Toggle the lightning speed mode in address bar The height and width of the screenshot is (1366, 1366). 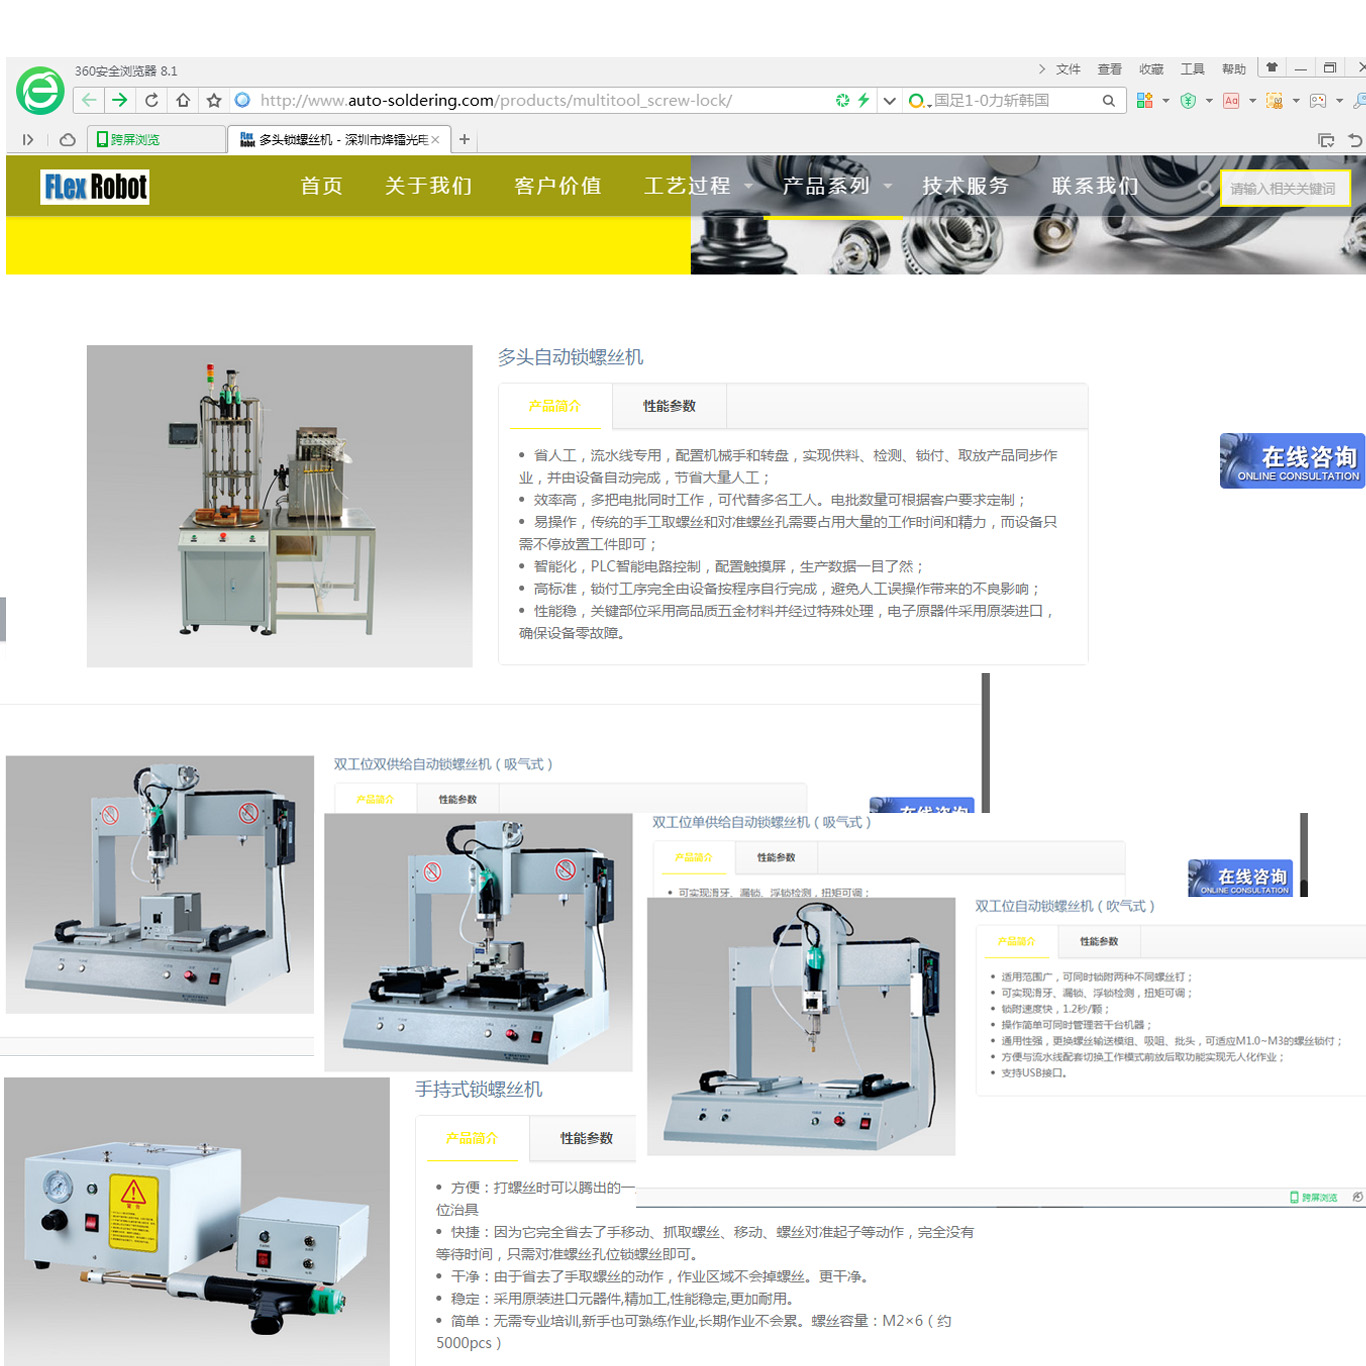click(x=862, y=100)
